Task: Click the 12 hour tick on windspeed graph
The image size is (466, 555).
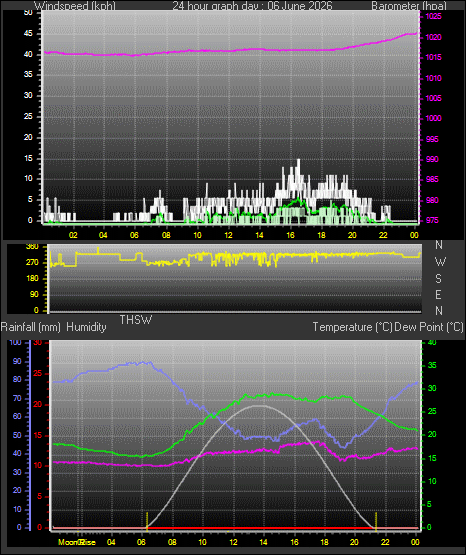Action: (228, 235)
